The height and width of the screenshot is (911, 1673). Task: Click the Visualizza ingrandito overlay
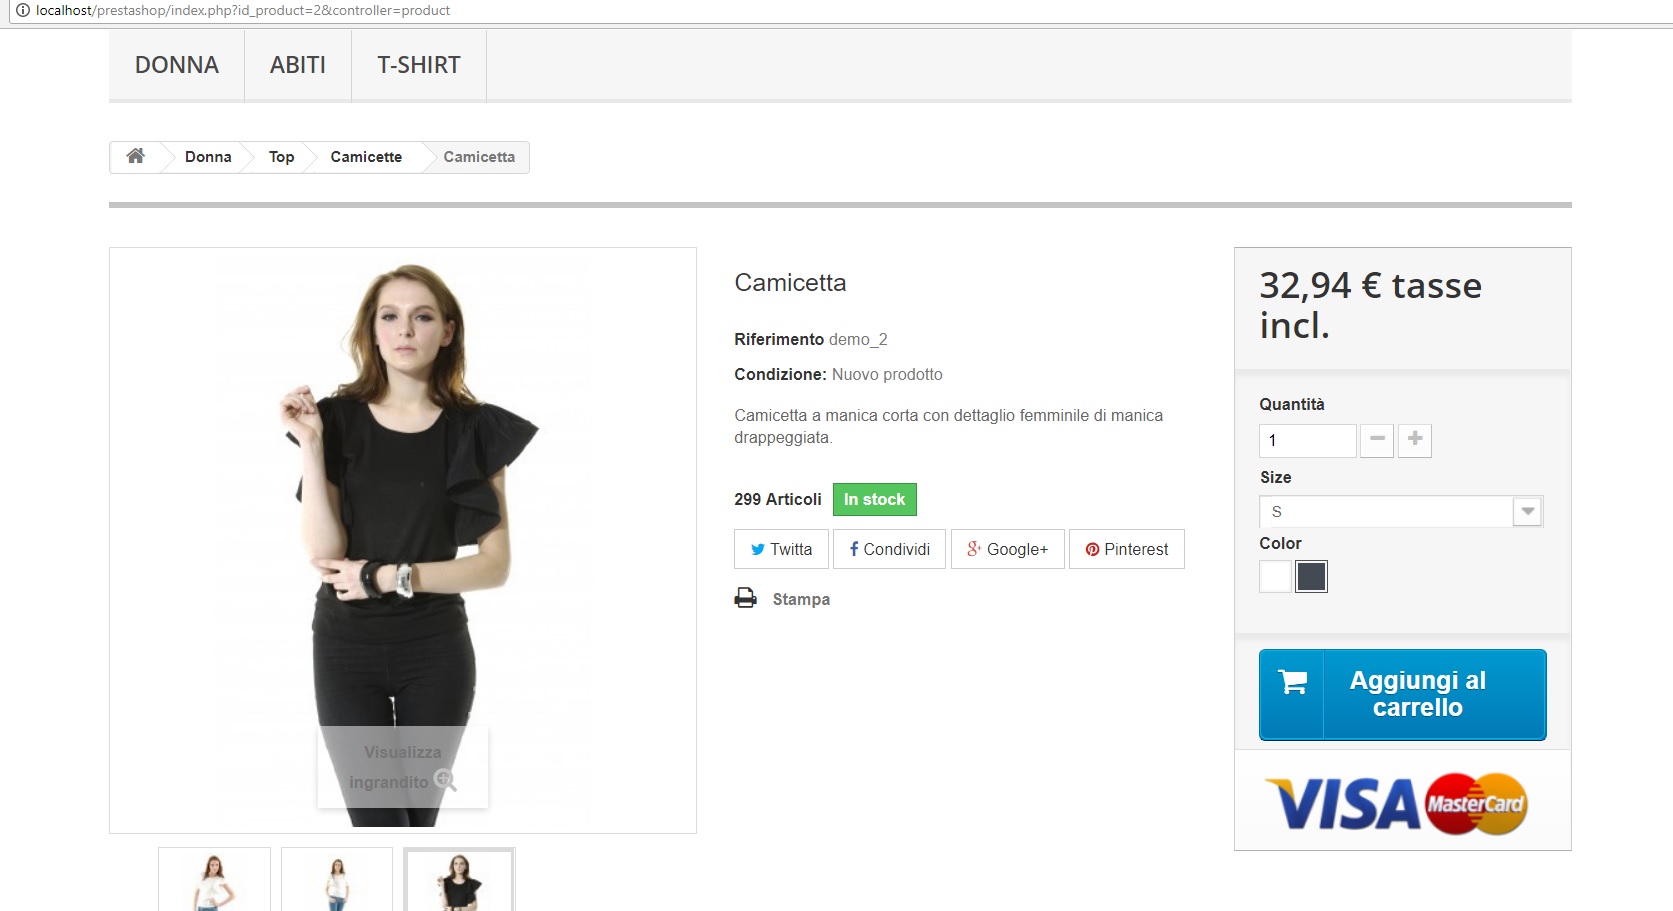click(x=403, y=767)
